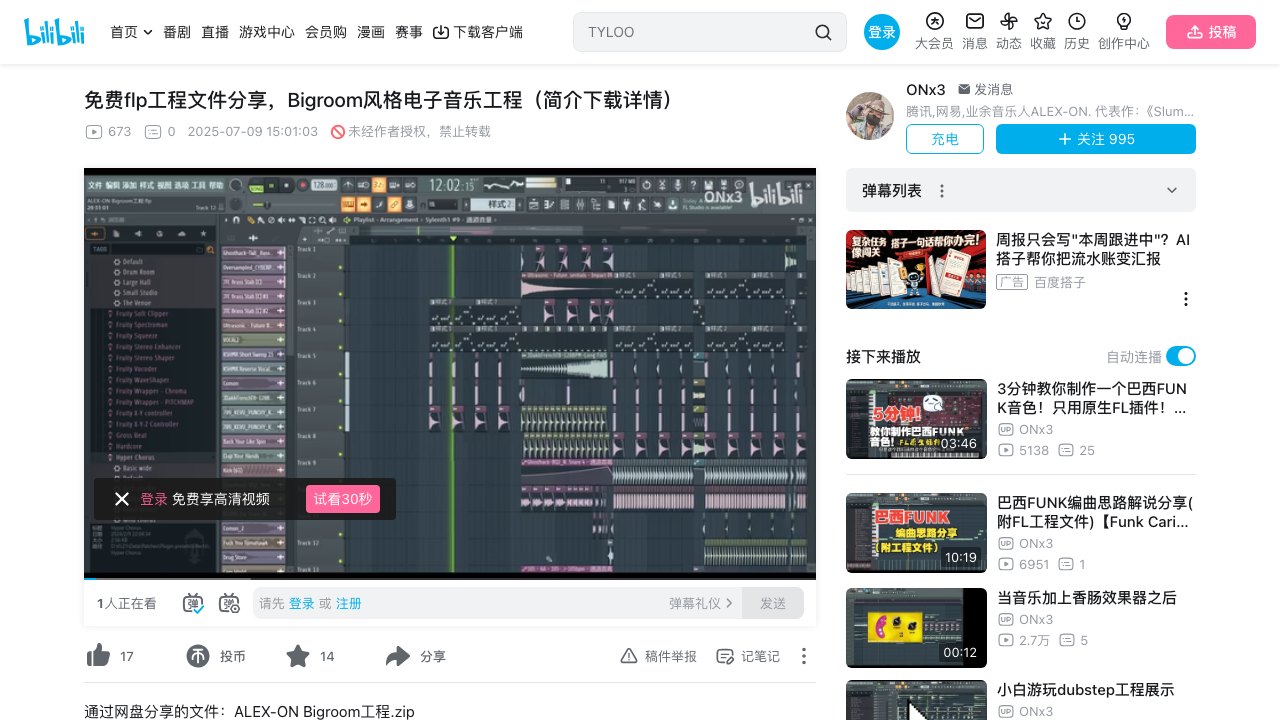Open the 赛事 menu item

point(409,32)
